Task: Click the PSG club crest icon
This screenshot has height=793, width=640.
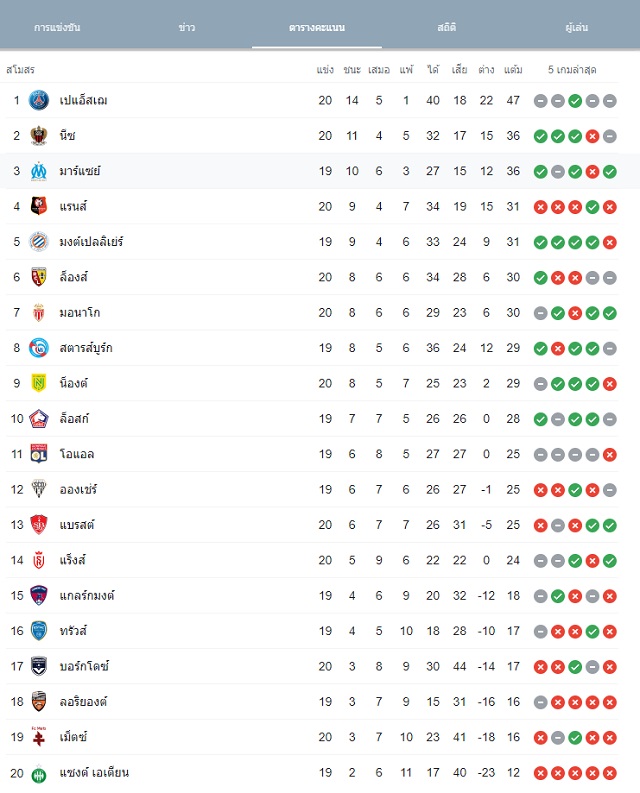Action: 39,100
